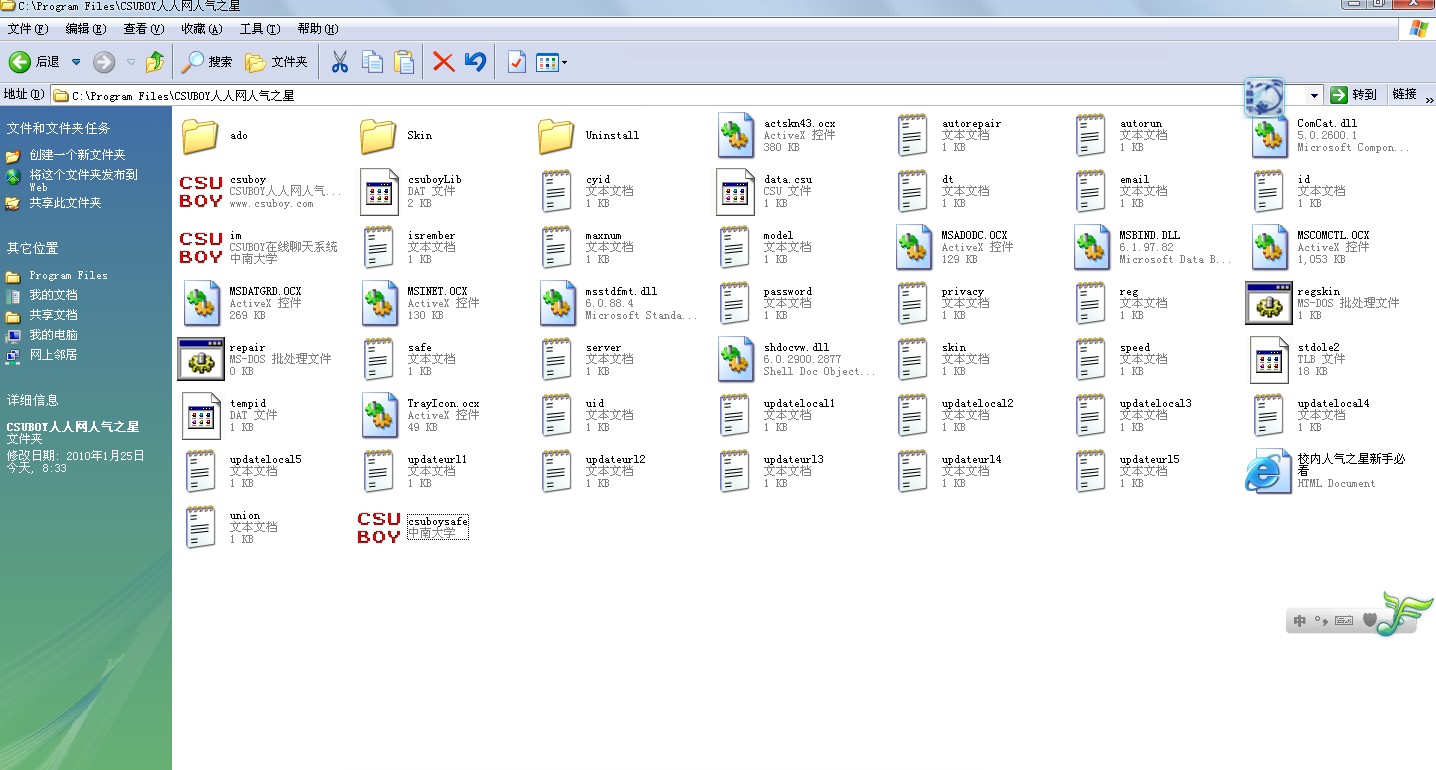
Task: Open the address bar dropdown arrow
Action: click(x=1315, y=95)
